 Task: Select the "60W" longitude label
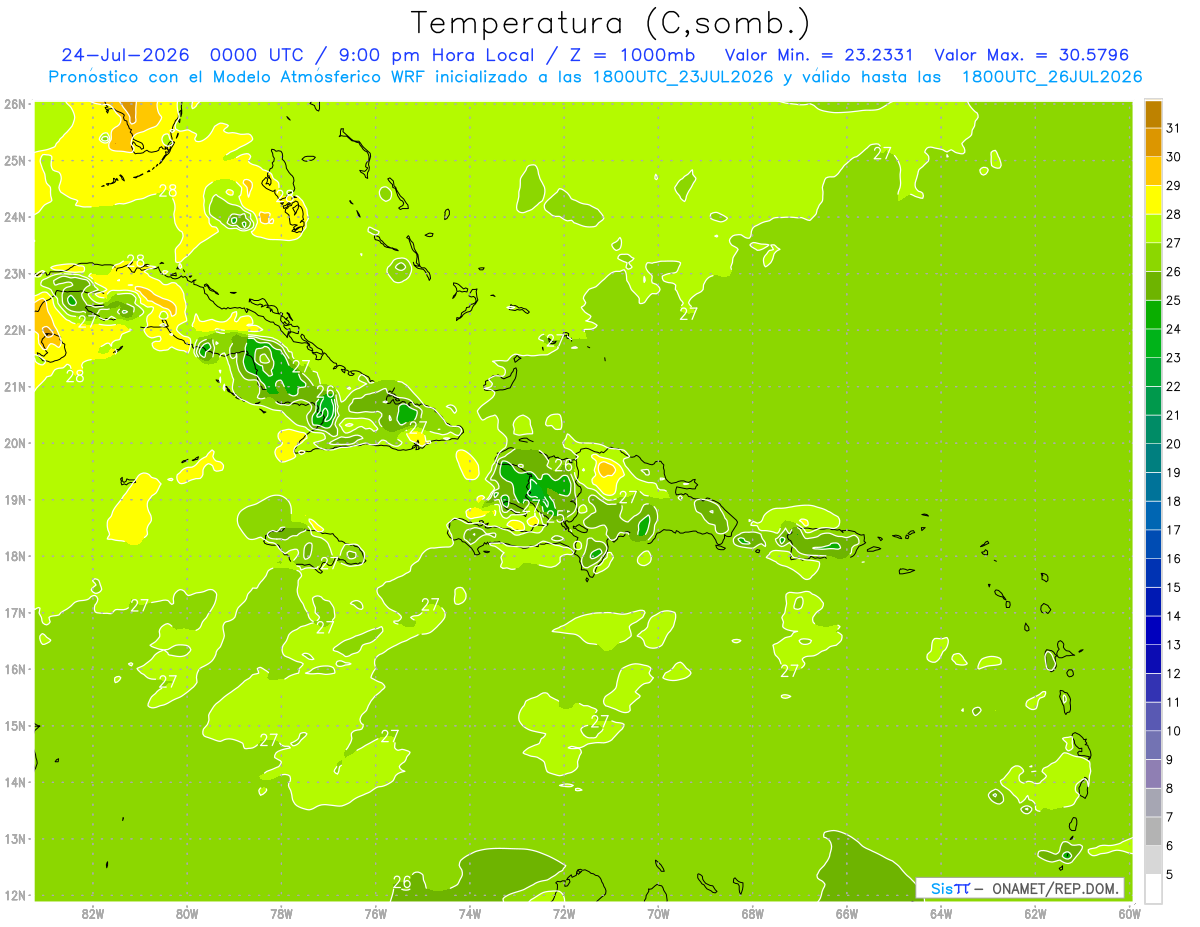point(1130,912)
